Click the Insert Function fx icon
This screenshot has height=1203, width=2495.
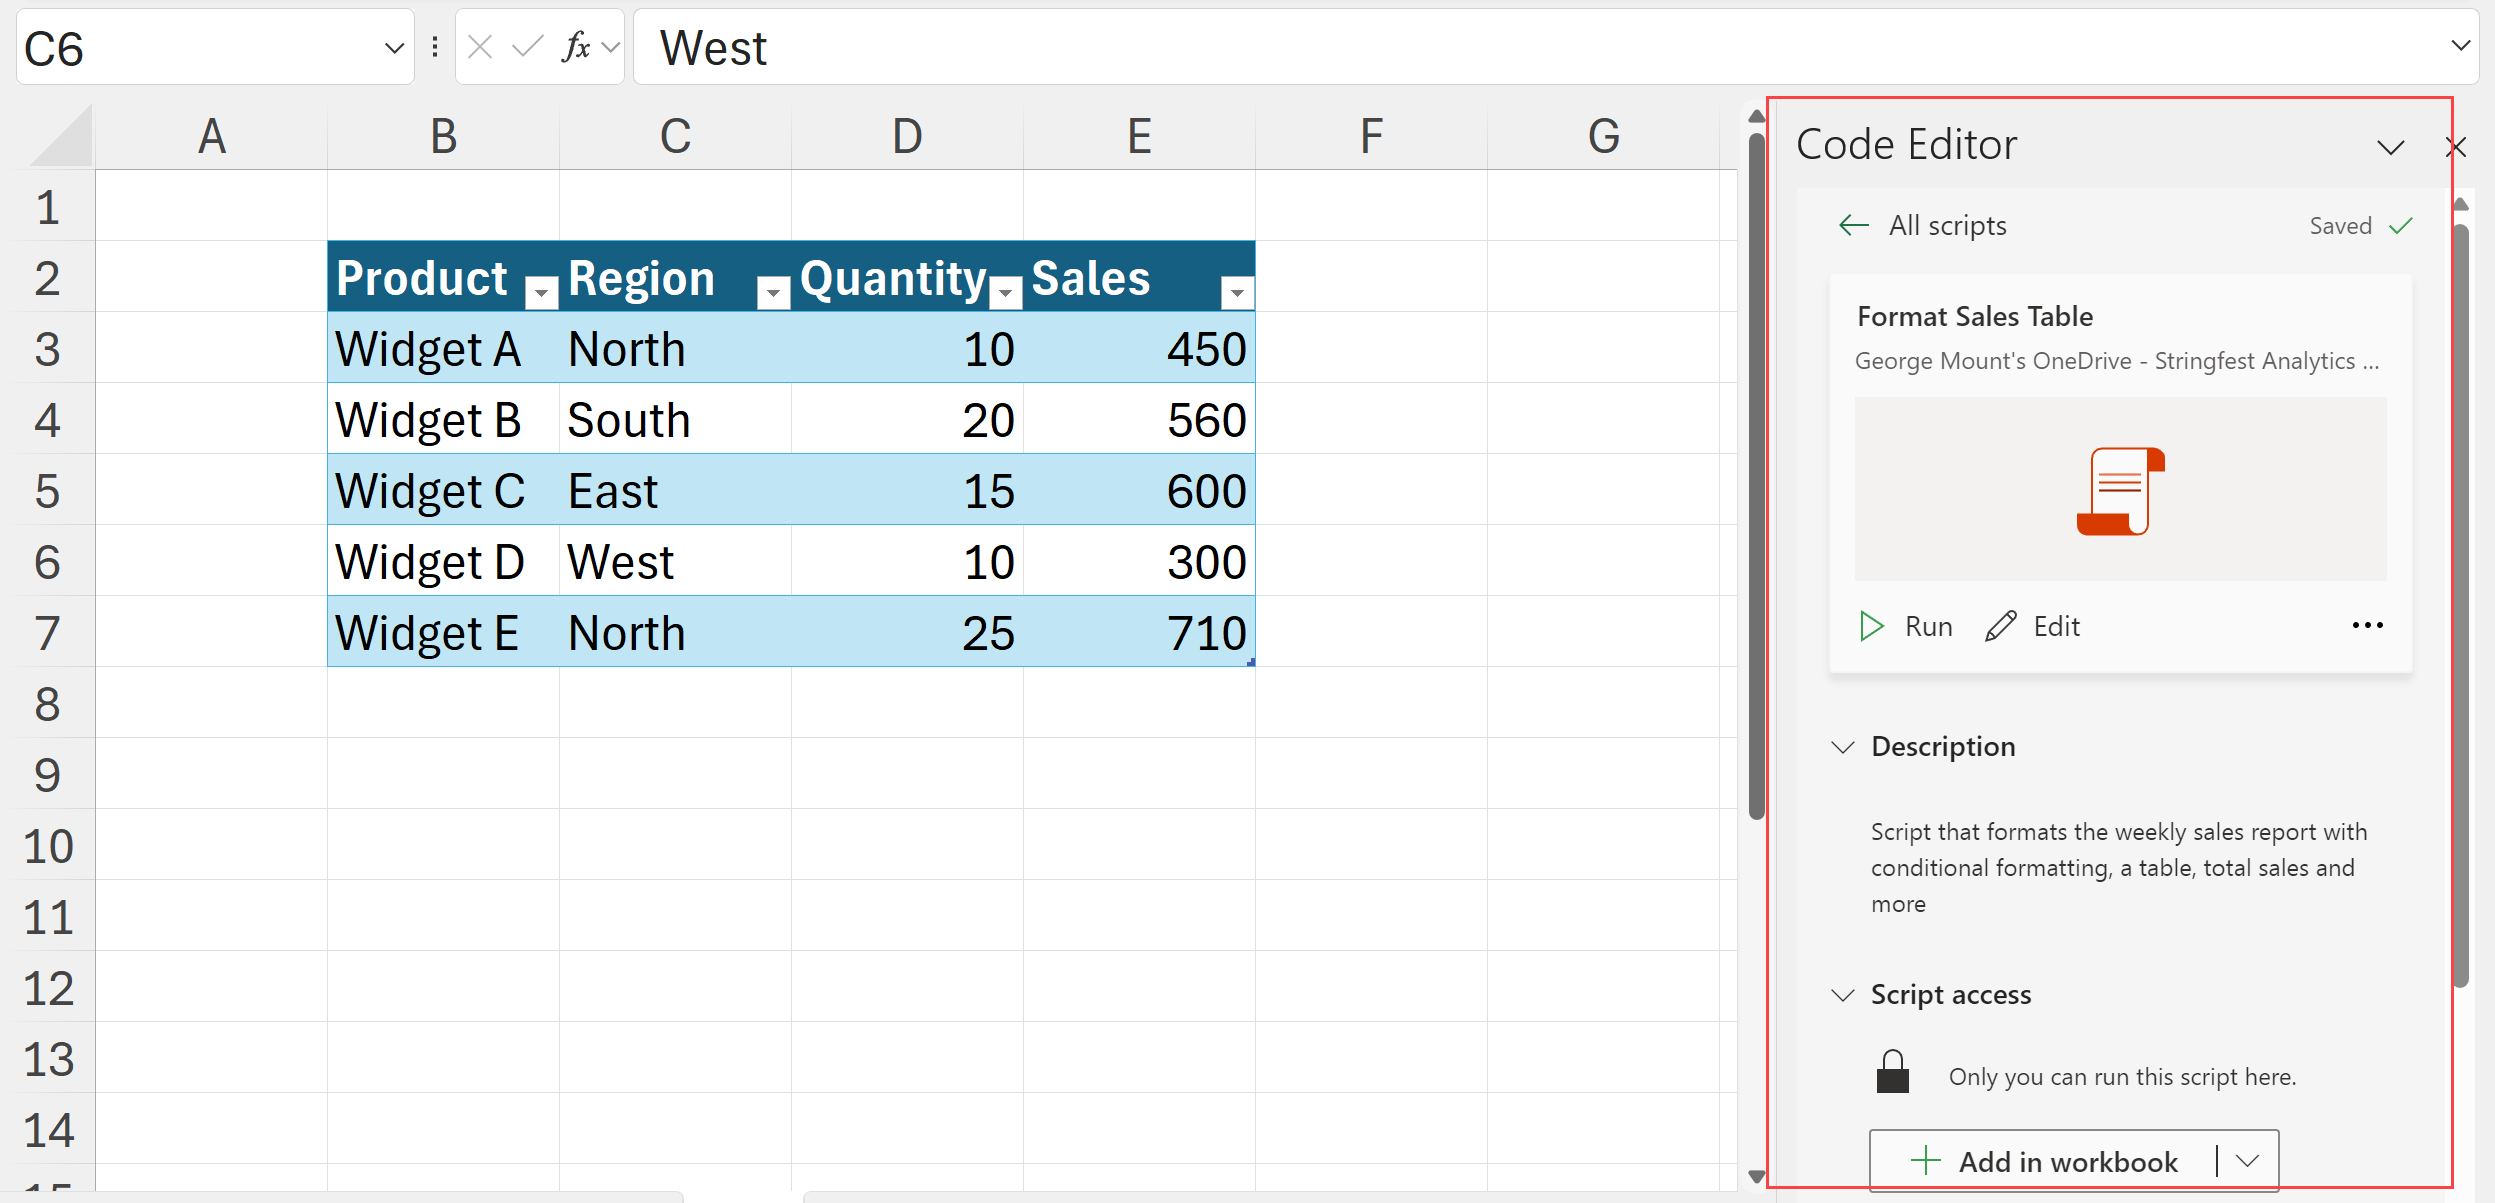click(577, 47)
